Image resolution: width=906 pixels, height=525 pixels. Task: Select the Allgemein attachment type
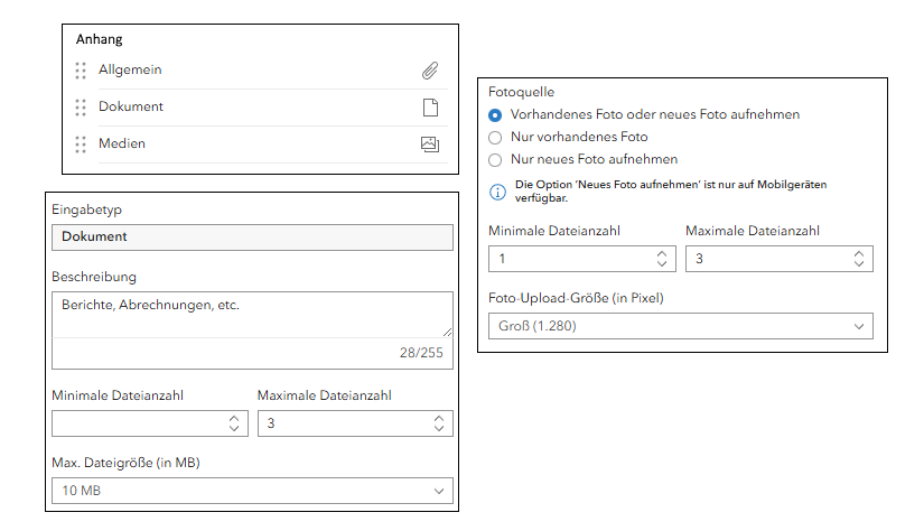point(261,70)
